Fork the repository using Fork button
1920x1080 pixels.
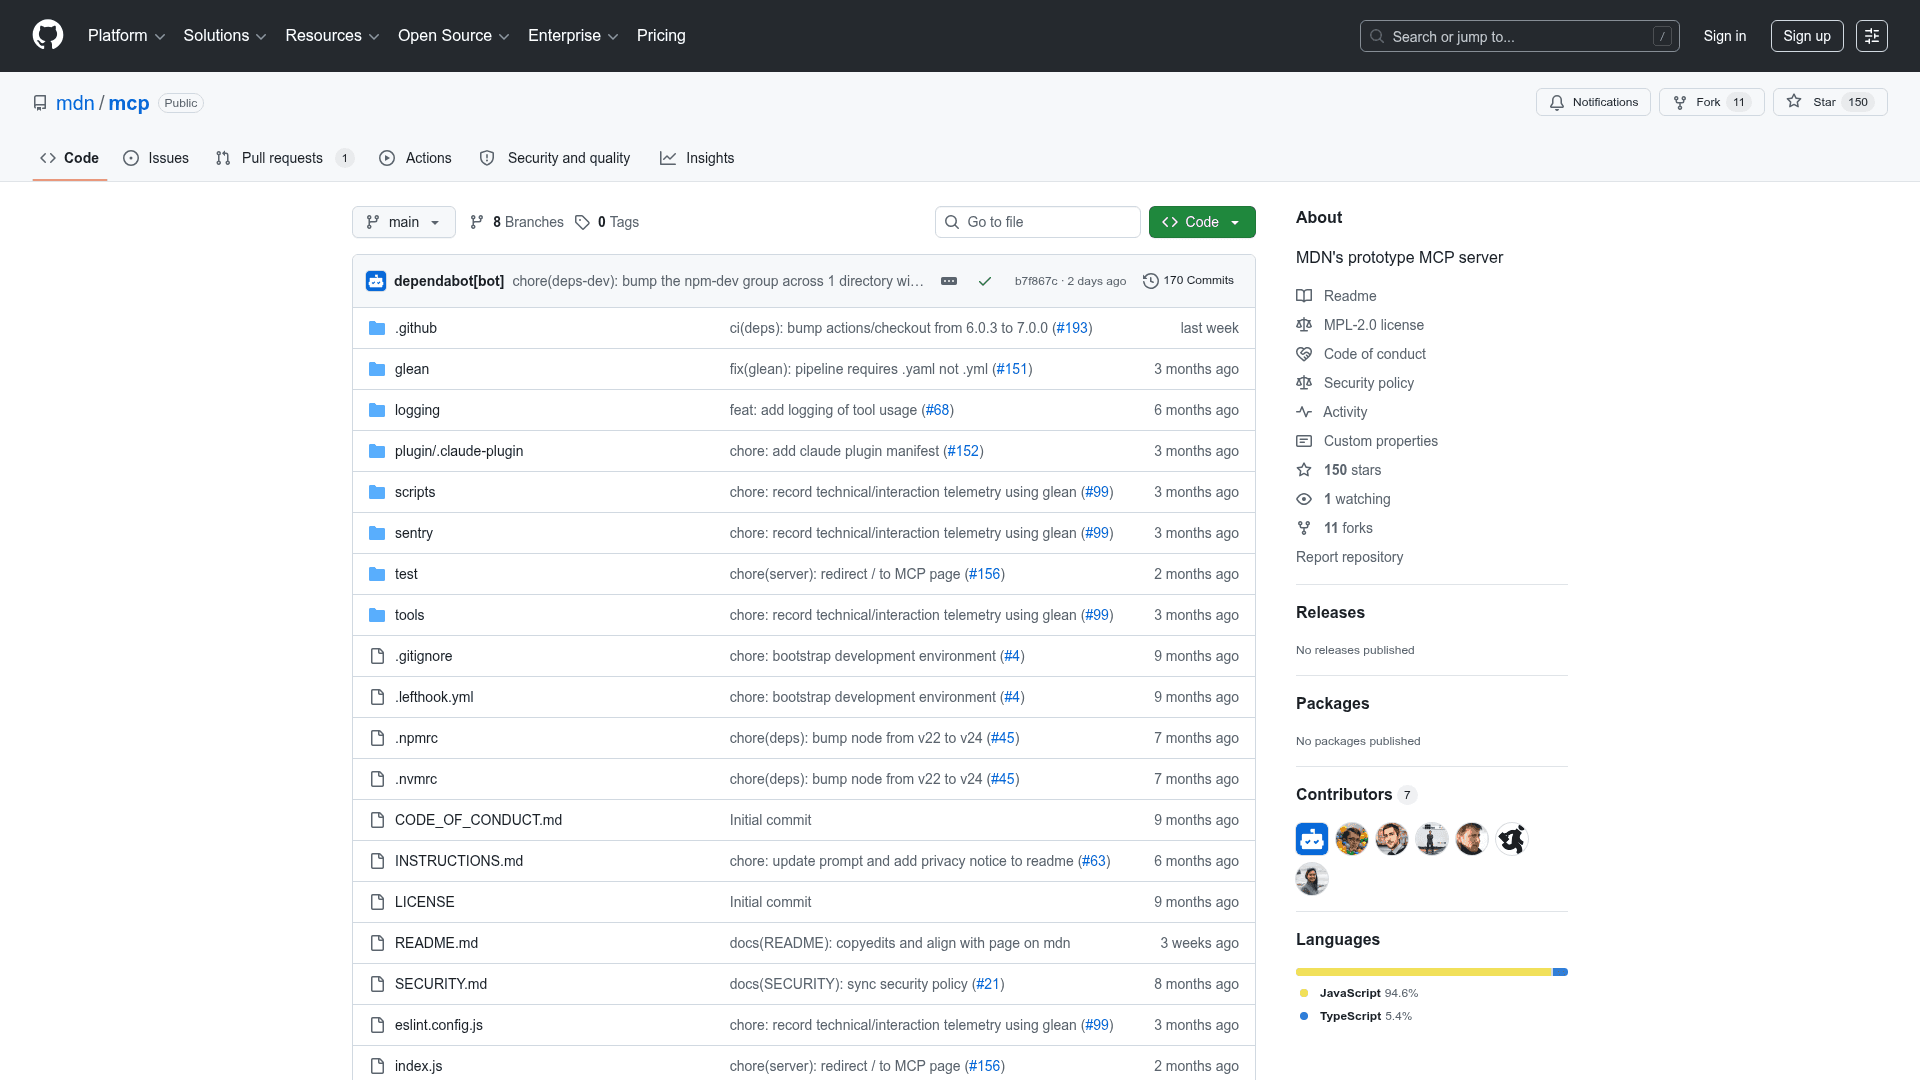(1711, 102)
